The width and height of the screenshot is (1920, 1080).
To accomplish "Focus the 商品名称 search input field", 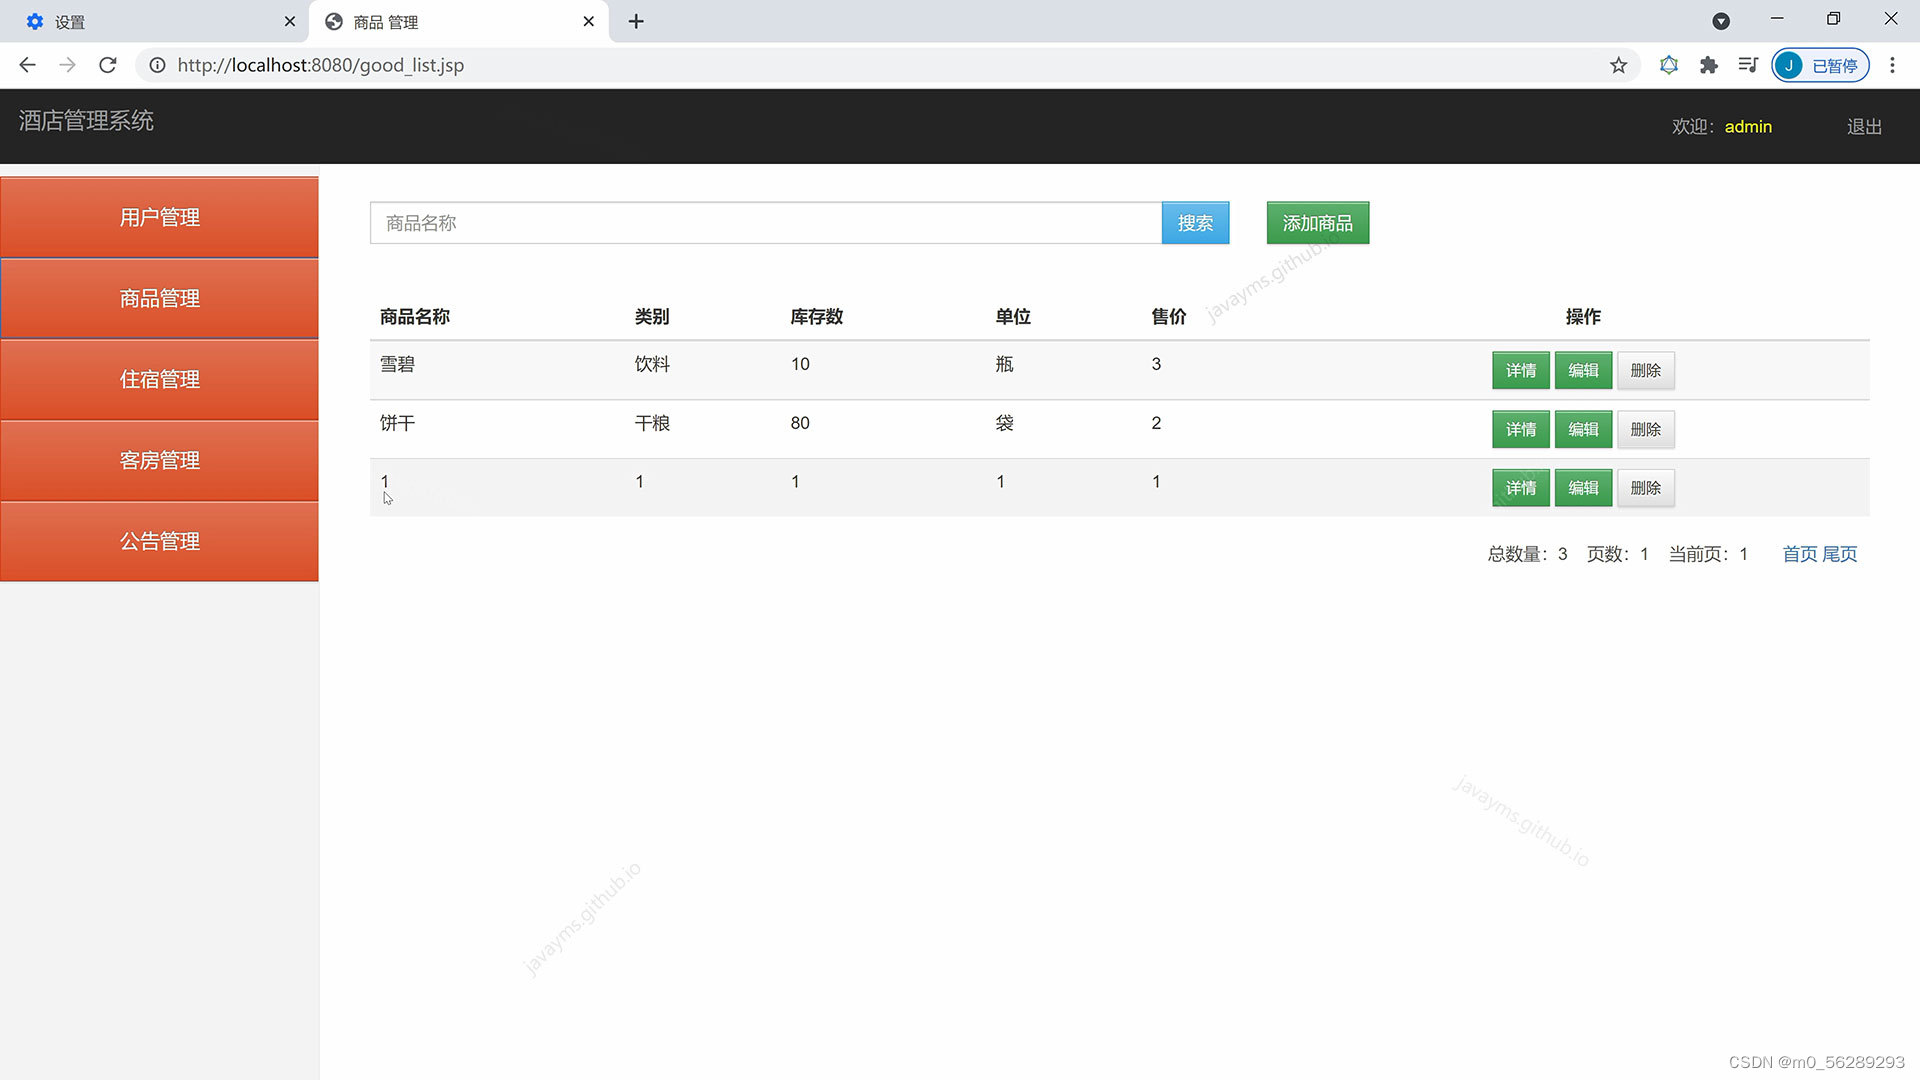I will [765, 223].
